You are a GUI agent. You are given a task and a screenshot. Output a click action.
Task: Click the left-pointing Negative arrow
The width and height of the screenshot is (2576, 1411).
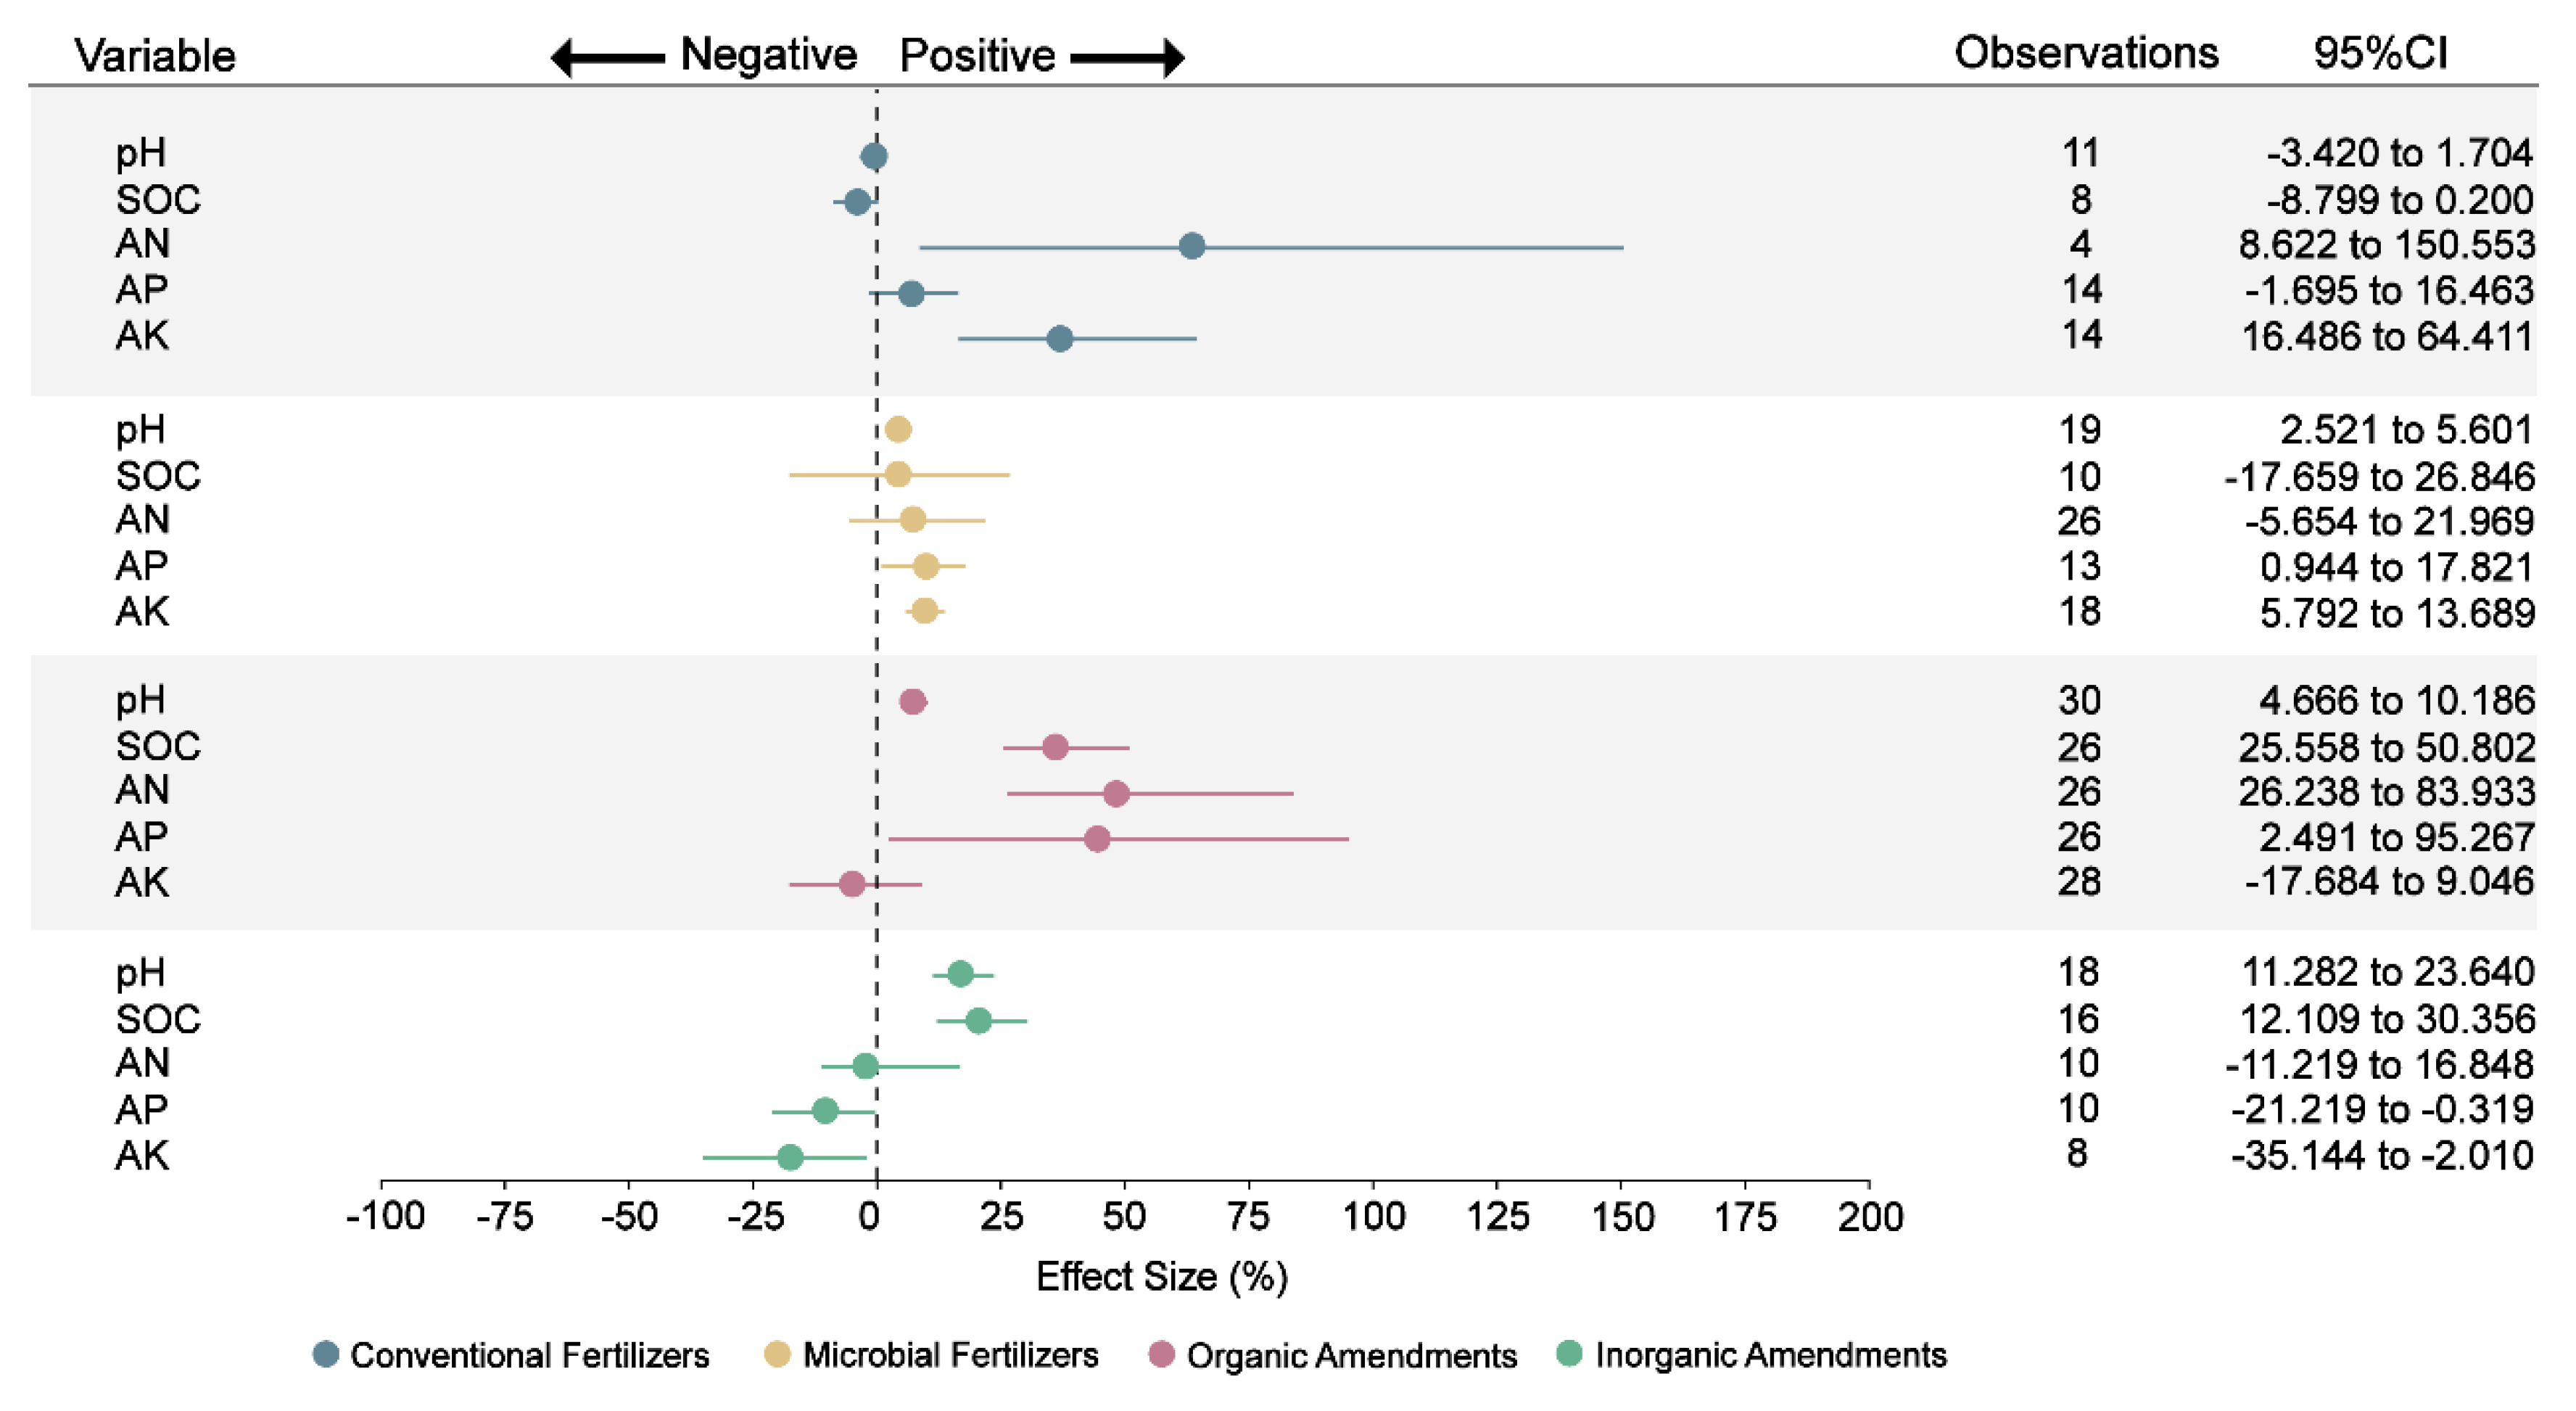[606, 58]
